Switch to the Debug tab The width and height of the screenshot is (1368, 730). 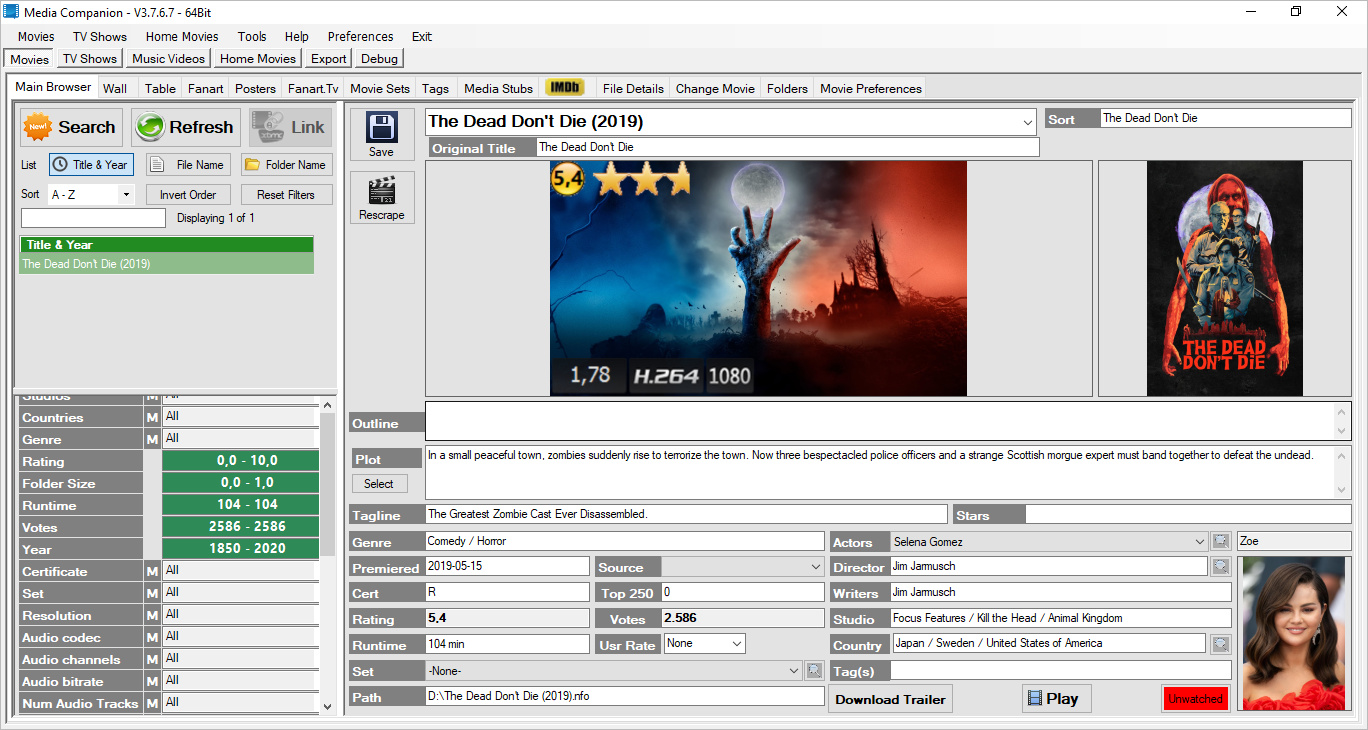point(379,59)
